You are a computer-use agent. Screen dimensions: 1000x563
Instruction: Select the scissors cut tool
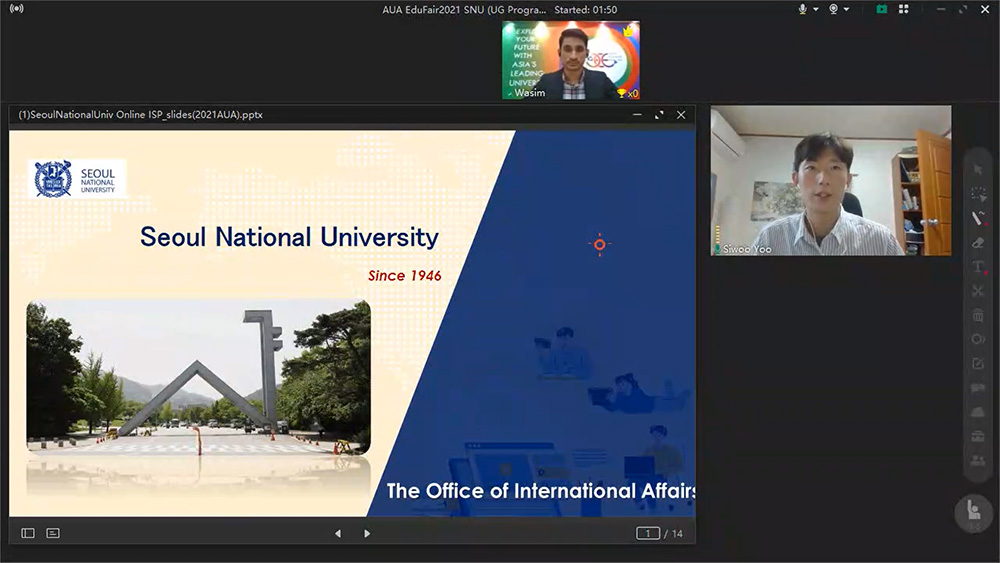click(x=978, y=291)
